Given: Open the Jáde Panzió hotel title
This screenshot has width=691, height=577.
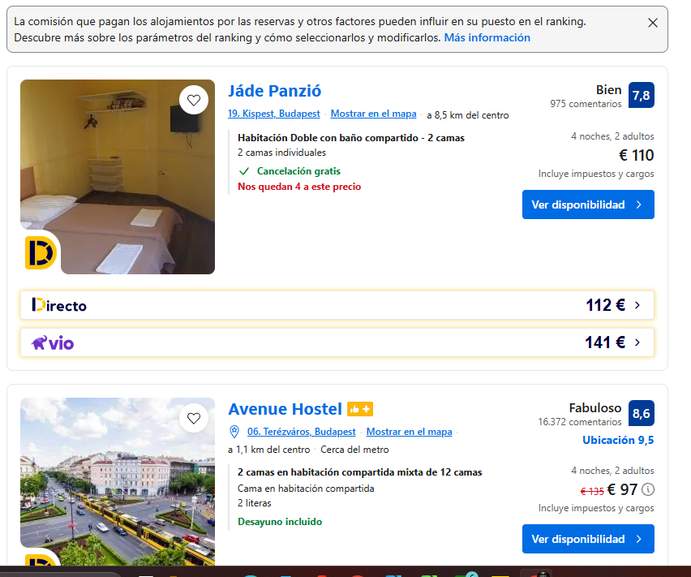Looking at the screenshot, I should 274,91.
